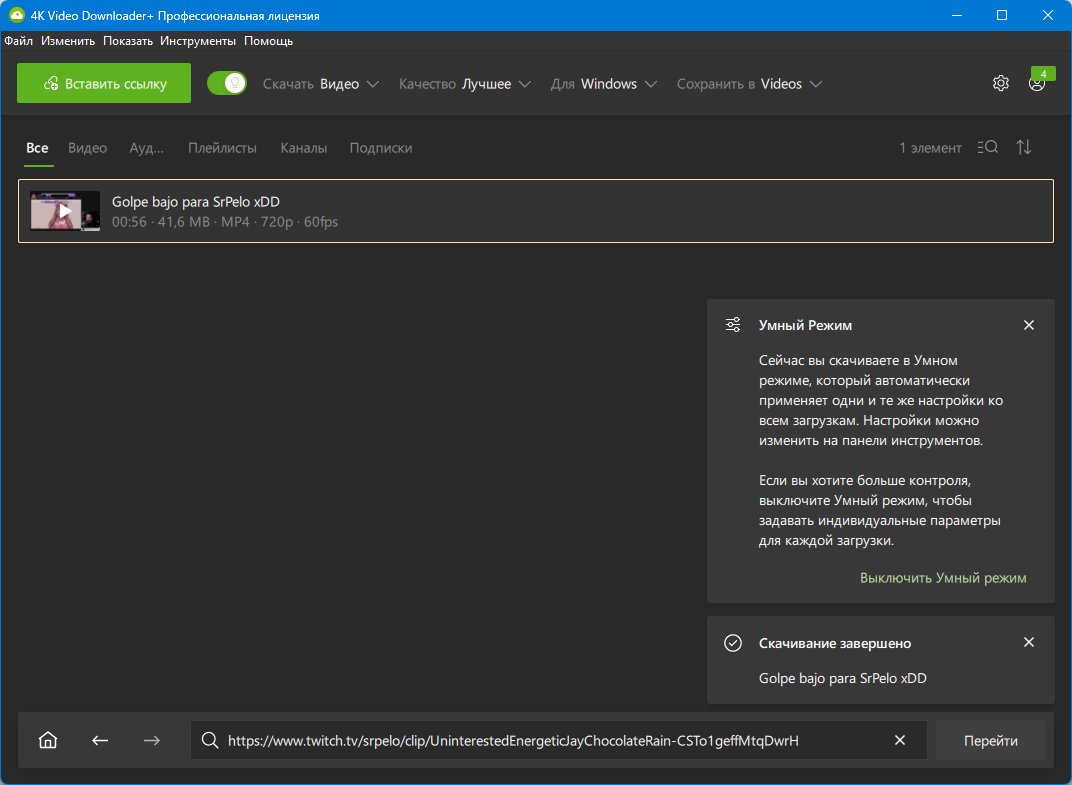Click Golpe bajo text in completion notice
Viewport: 1072px width, 785px height.
point(842,678)
